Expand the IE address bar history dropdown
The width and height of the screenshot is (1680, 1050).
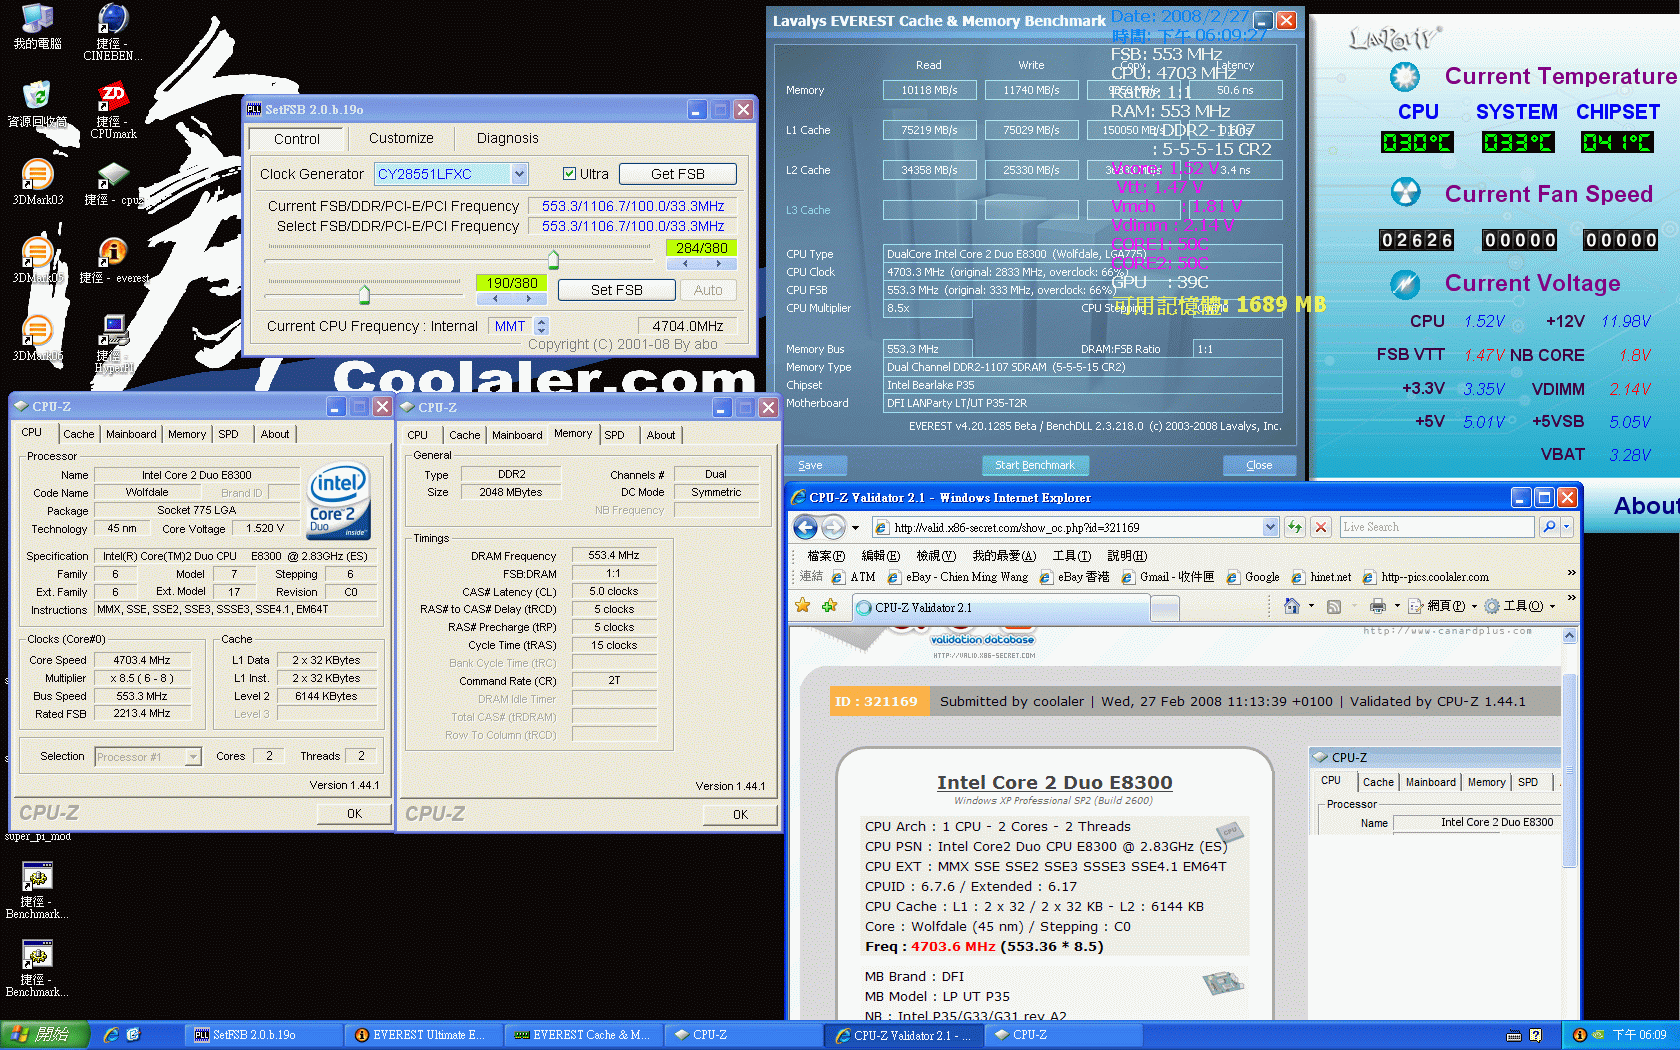1270,527
